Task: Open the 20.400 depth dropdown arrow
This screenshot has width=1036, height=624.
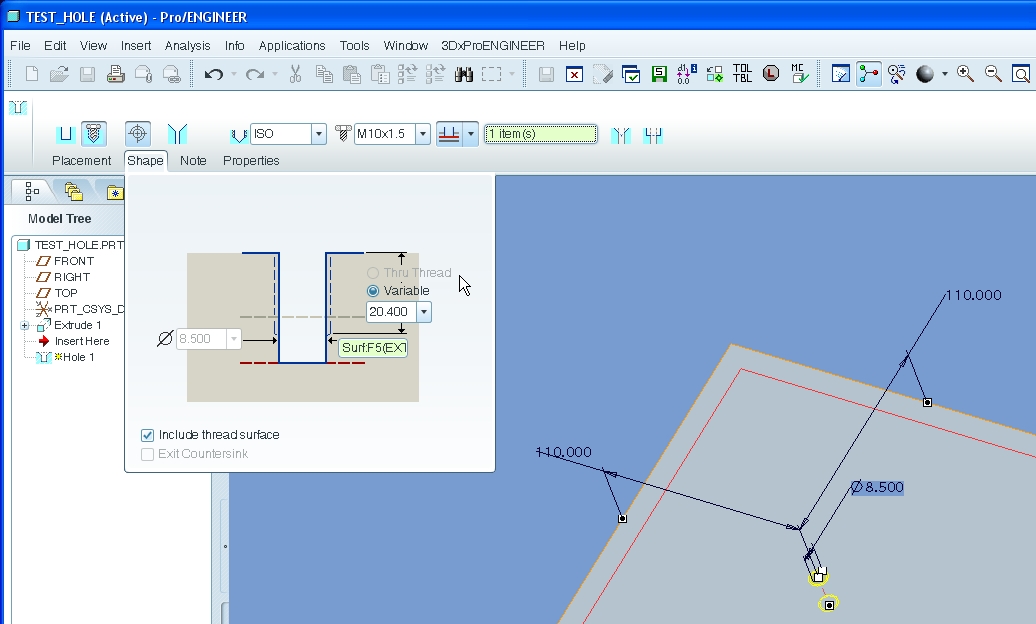Action: pos(424,312)
